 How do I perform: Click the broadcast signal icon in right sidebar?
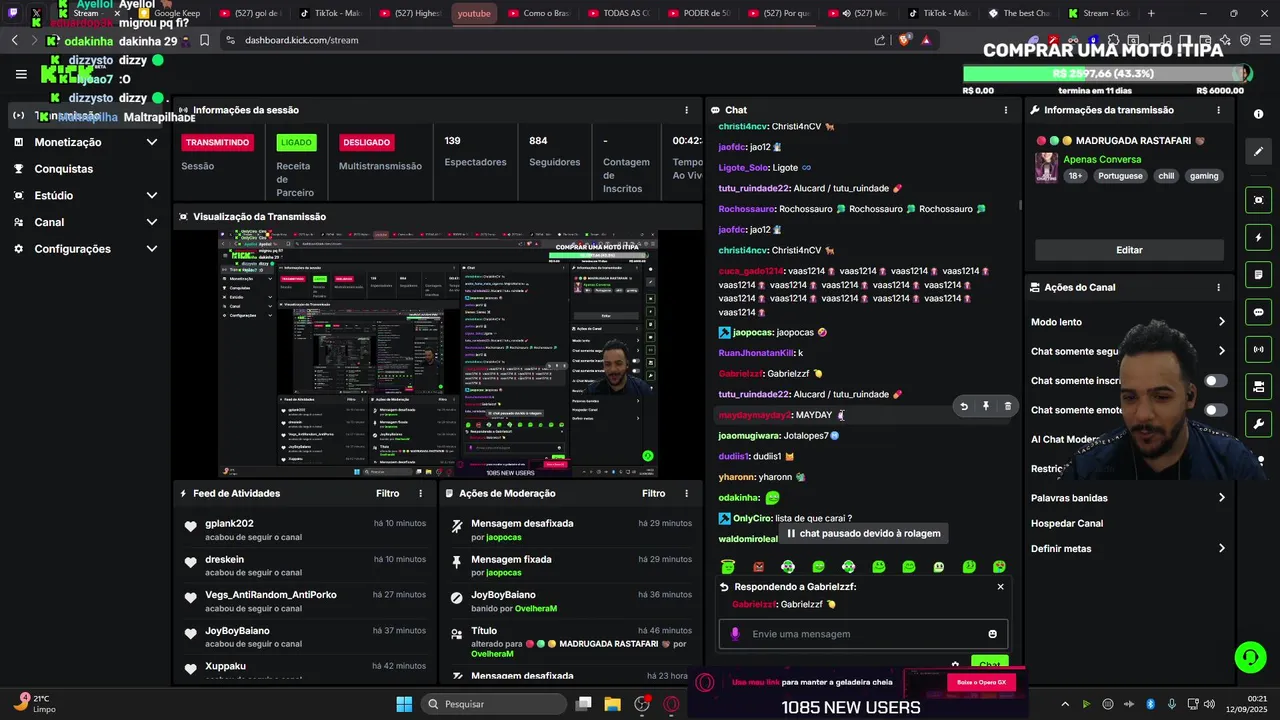[1259, 349]
